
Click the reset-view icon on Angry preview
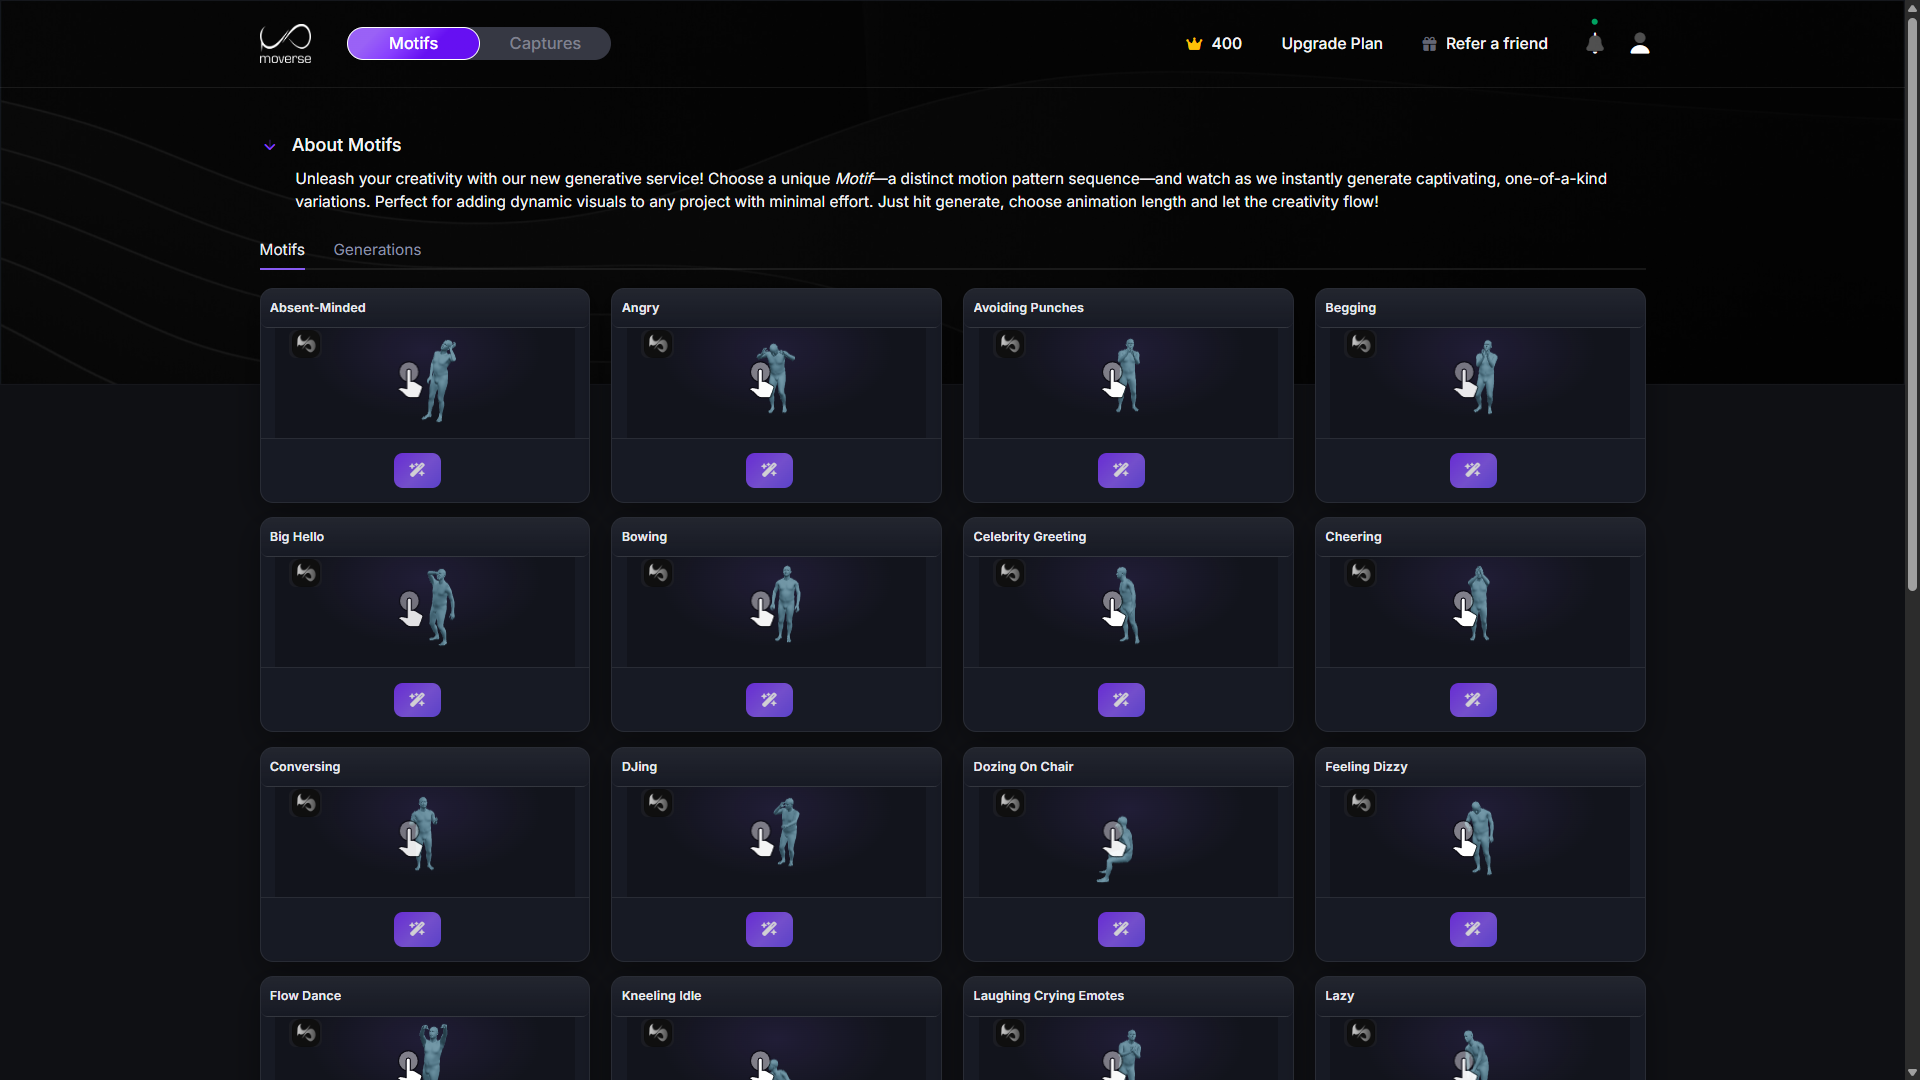click(x=658, y=344)
